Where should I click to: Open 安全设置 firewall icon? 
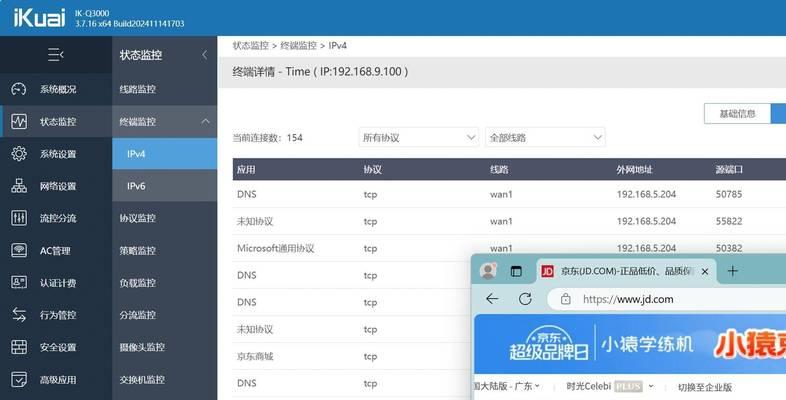point(19,347)
